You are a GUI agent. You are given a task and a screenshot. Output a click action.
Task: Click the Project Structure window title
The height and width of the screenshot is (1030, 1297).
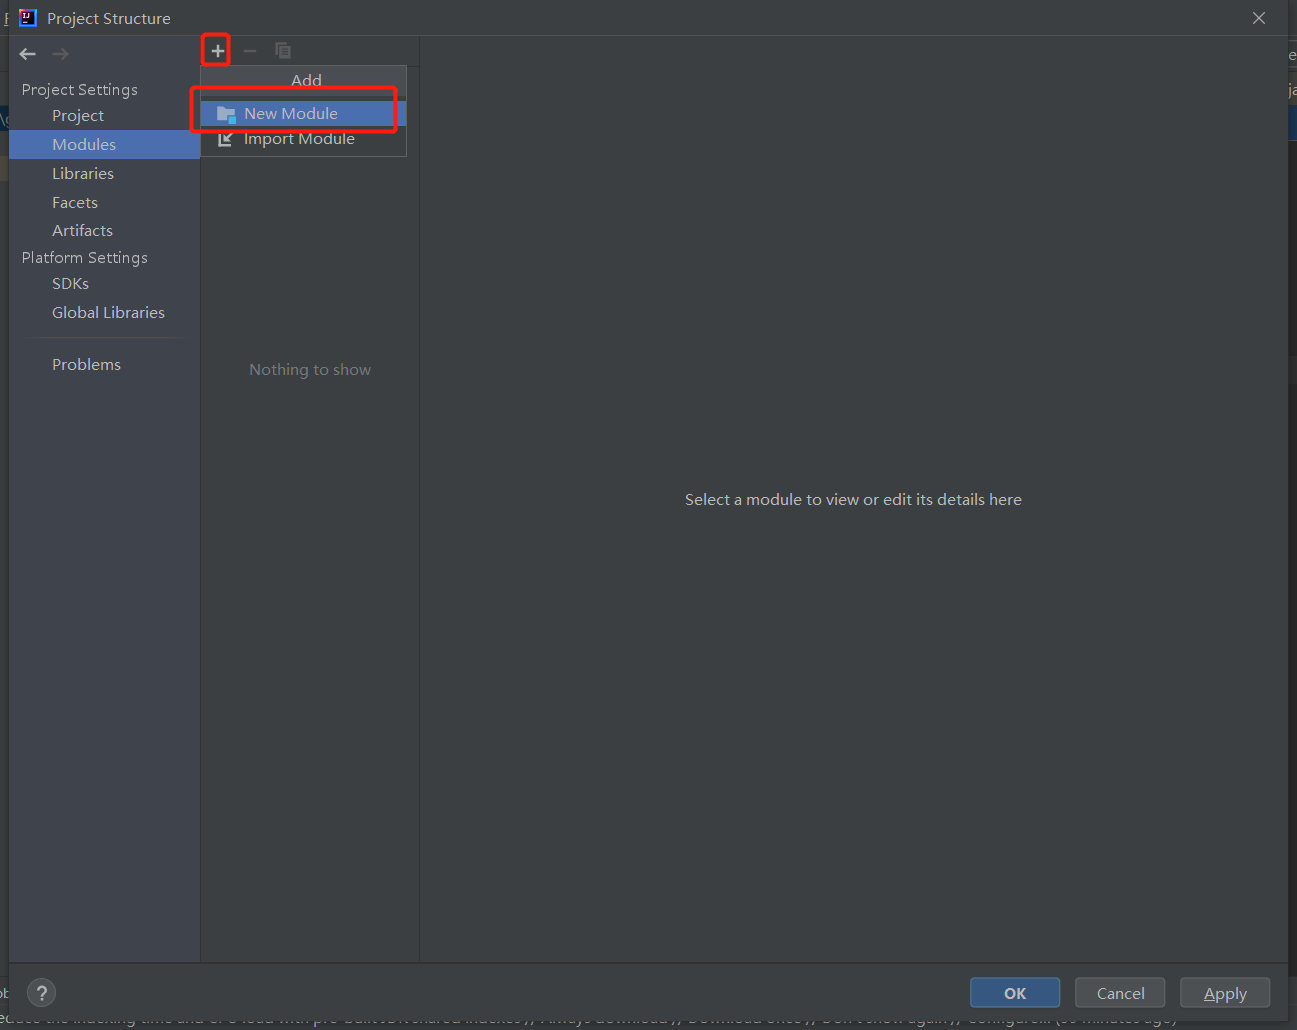(109, 19)
